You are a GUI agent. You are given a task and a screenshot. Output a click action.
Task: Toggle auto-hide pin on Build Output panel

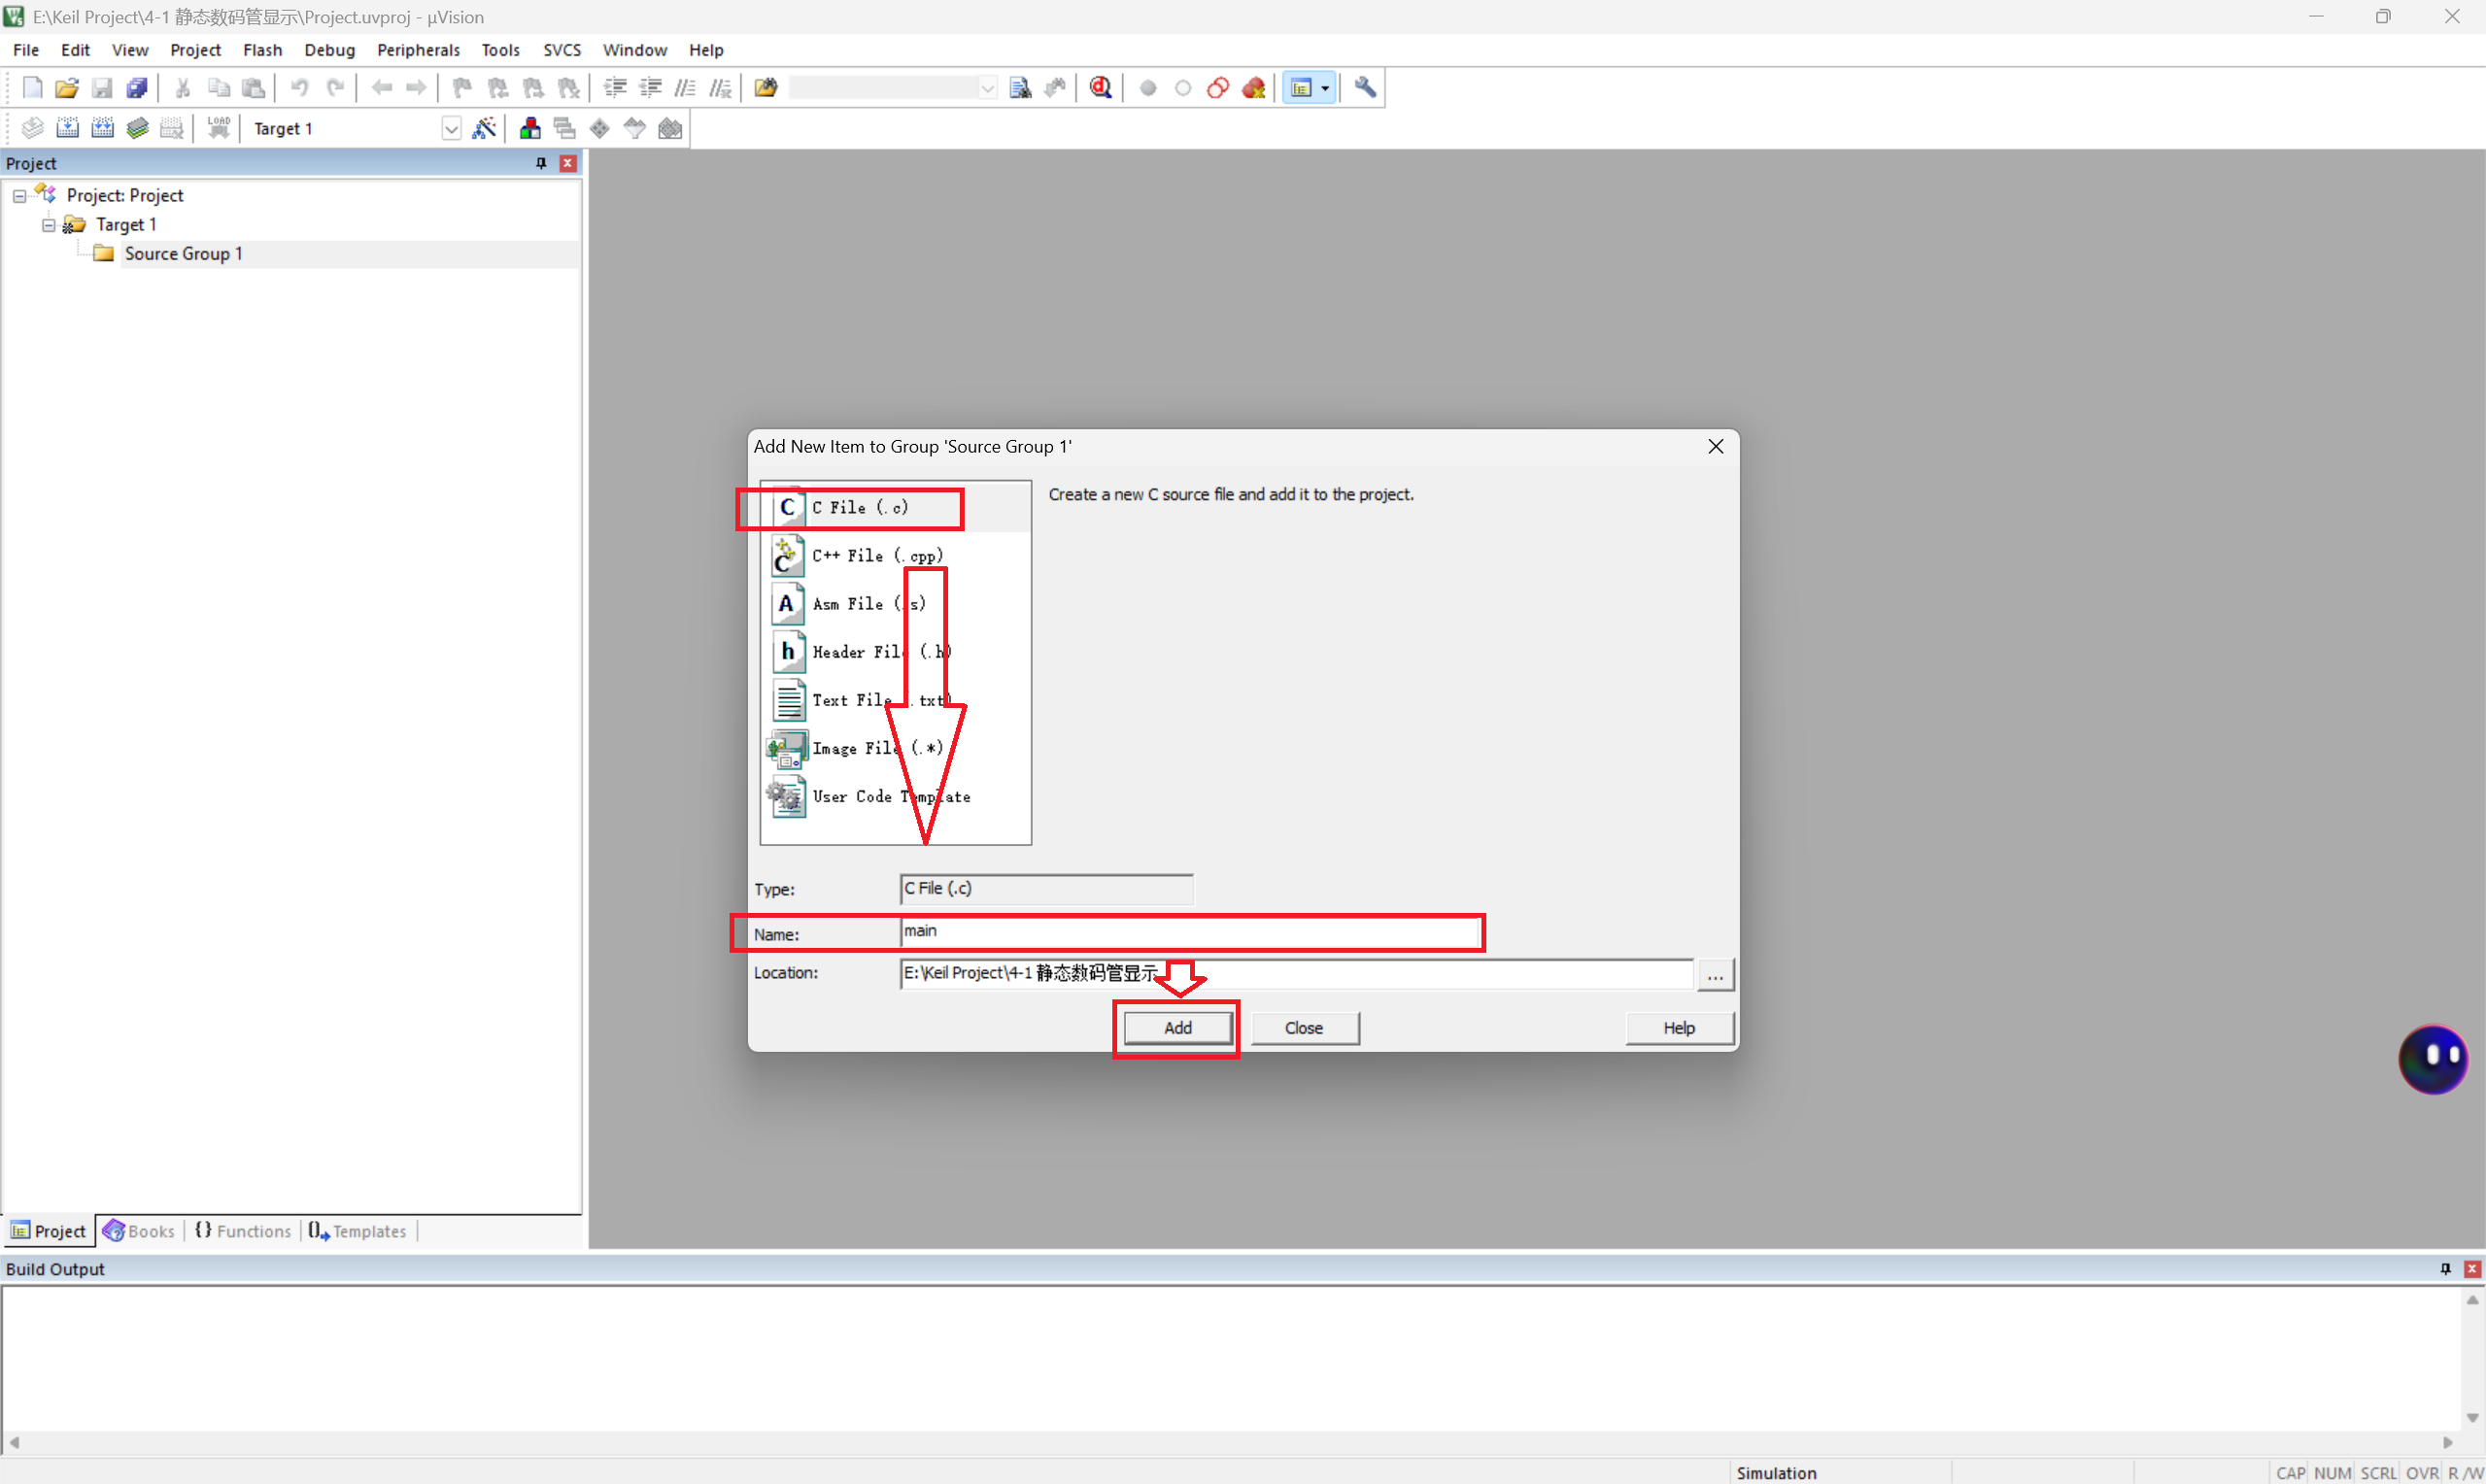[x=2445, y=1269]
